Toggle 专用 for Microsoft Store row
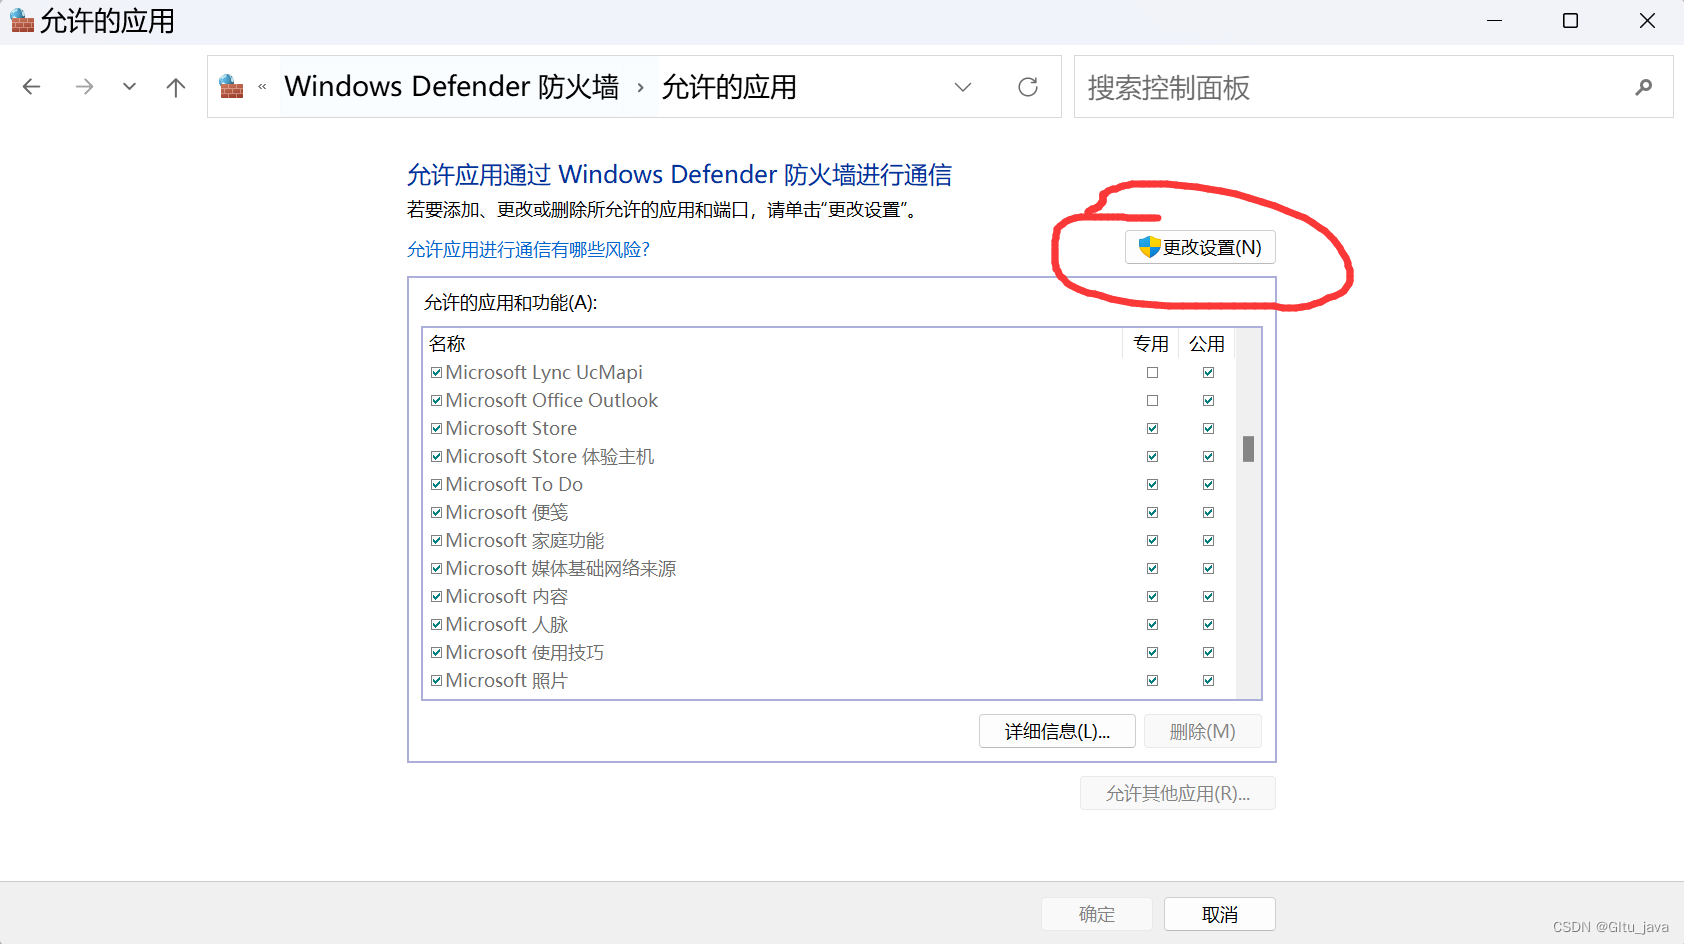This screenshot has height=944, width=1684. point(1152,428)
